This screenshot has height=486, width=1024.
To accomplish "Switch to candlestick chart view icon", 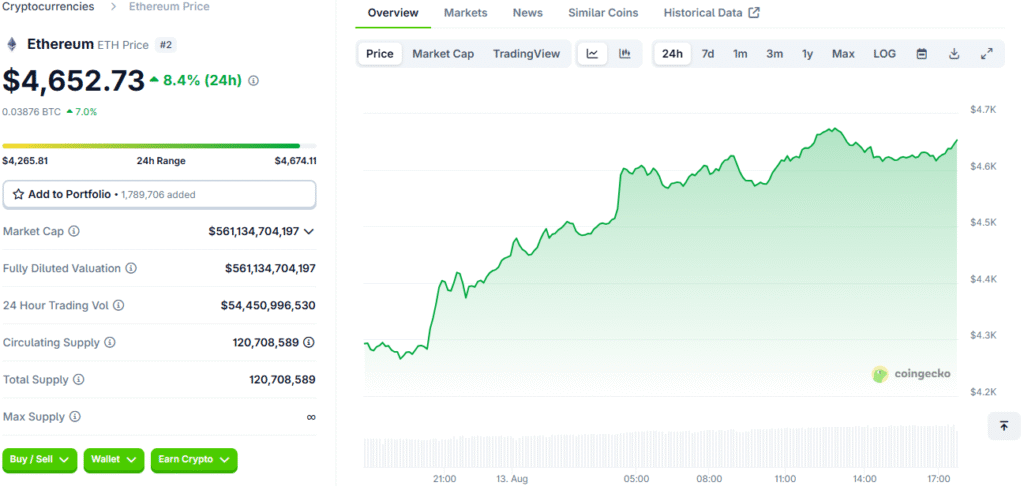I will pos(625,54).
